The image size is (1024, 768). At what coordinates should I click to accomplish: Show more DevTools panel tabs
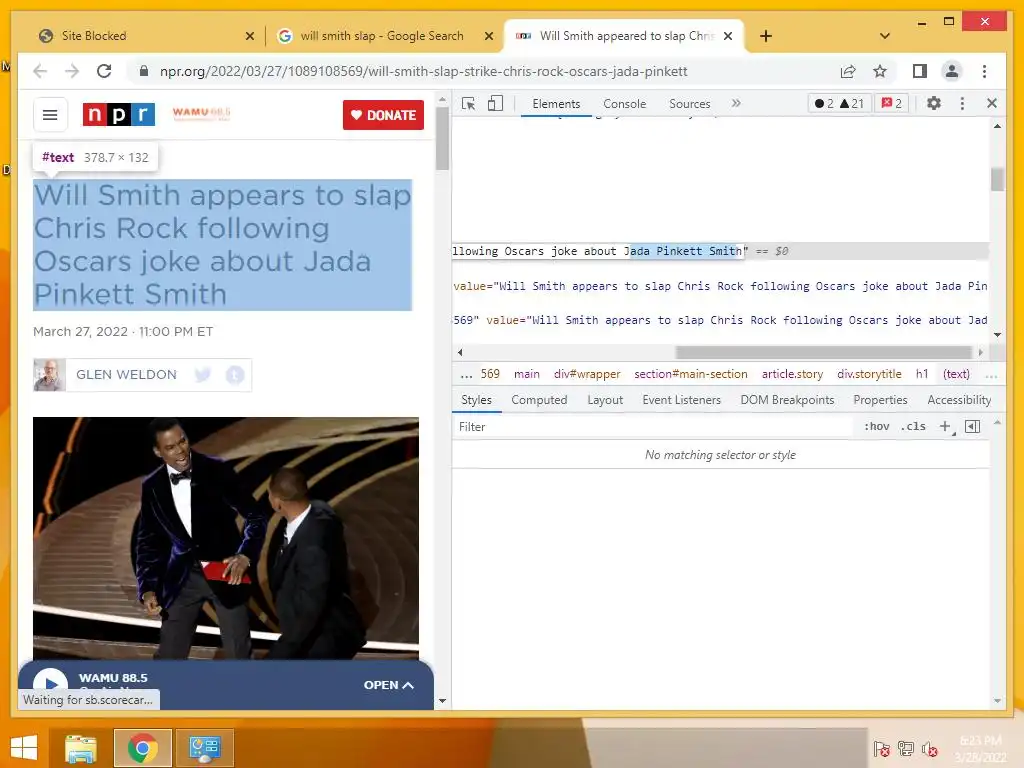coord(736,103)
